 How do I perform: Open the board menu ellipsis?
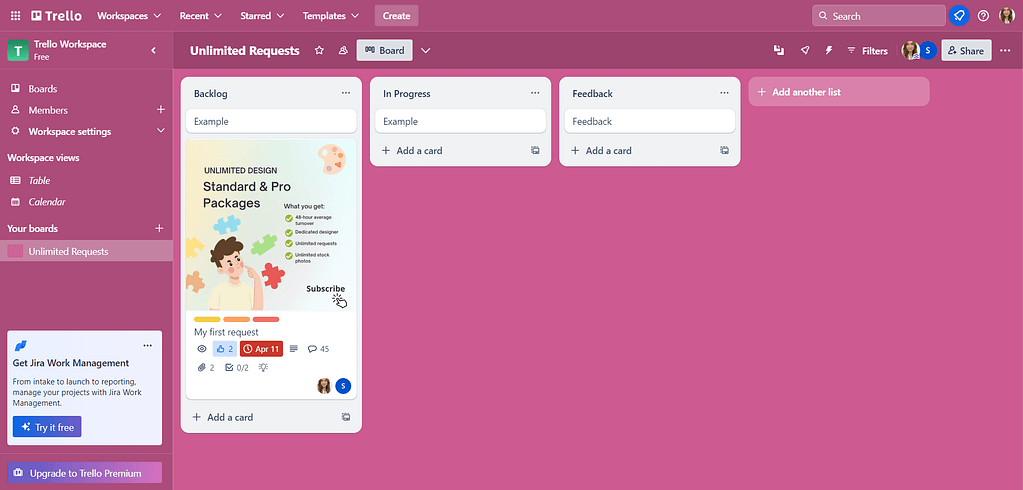click(1005, 50)
